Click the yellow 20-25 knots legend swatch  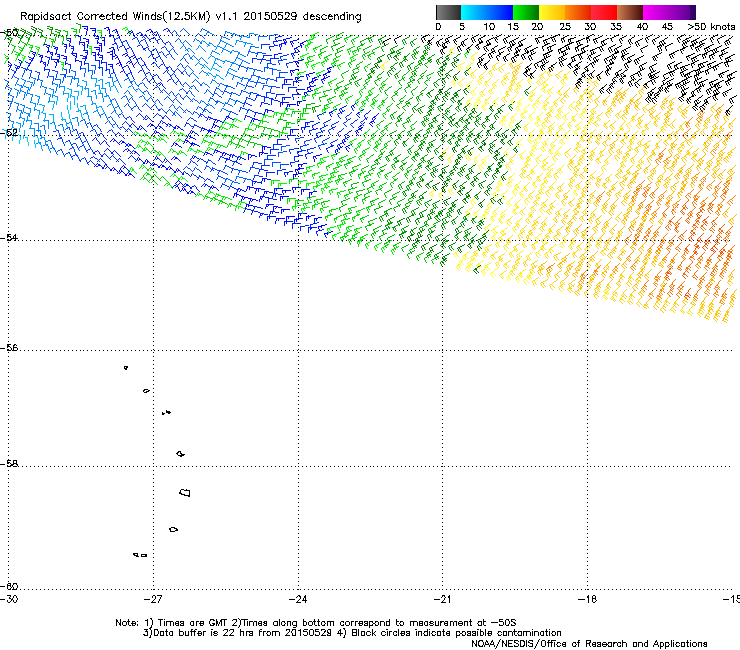pyautogui.click(x=552, y=12)
